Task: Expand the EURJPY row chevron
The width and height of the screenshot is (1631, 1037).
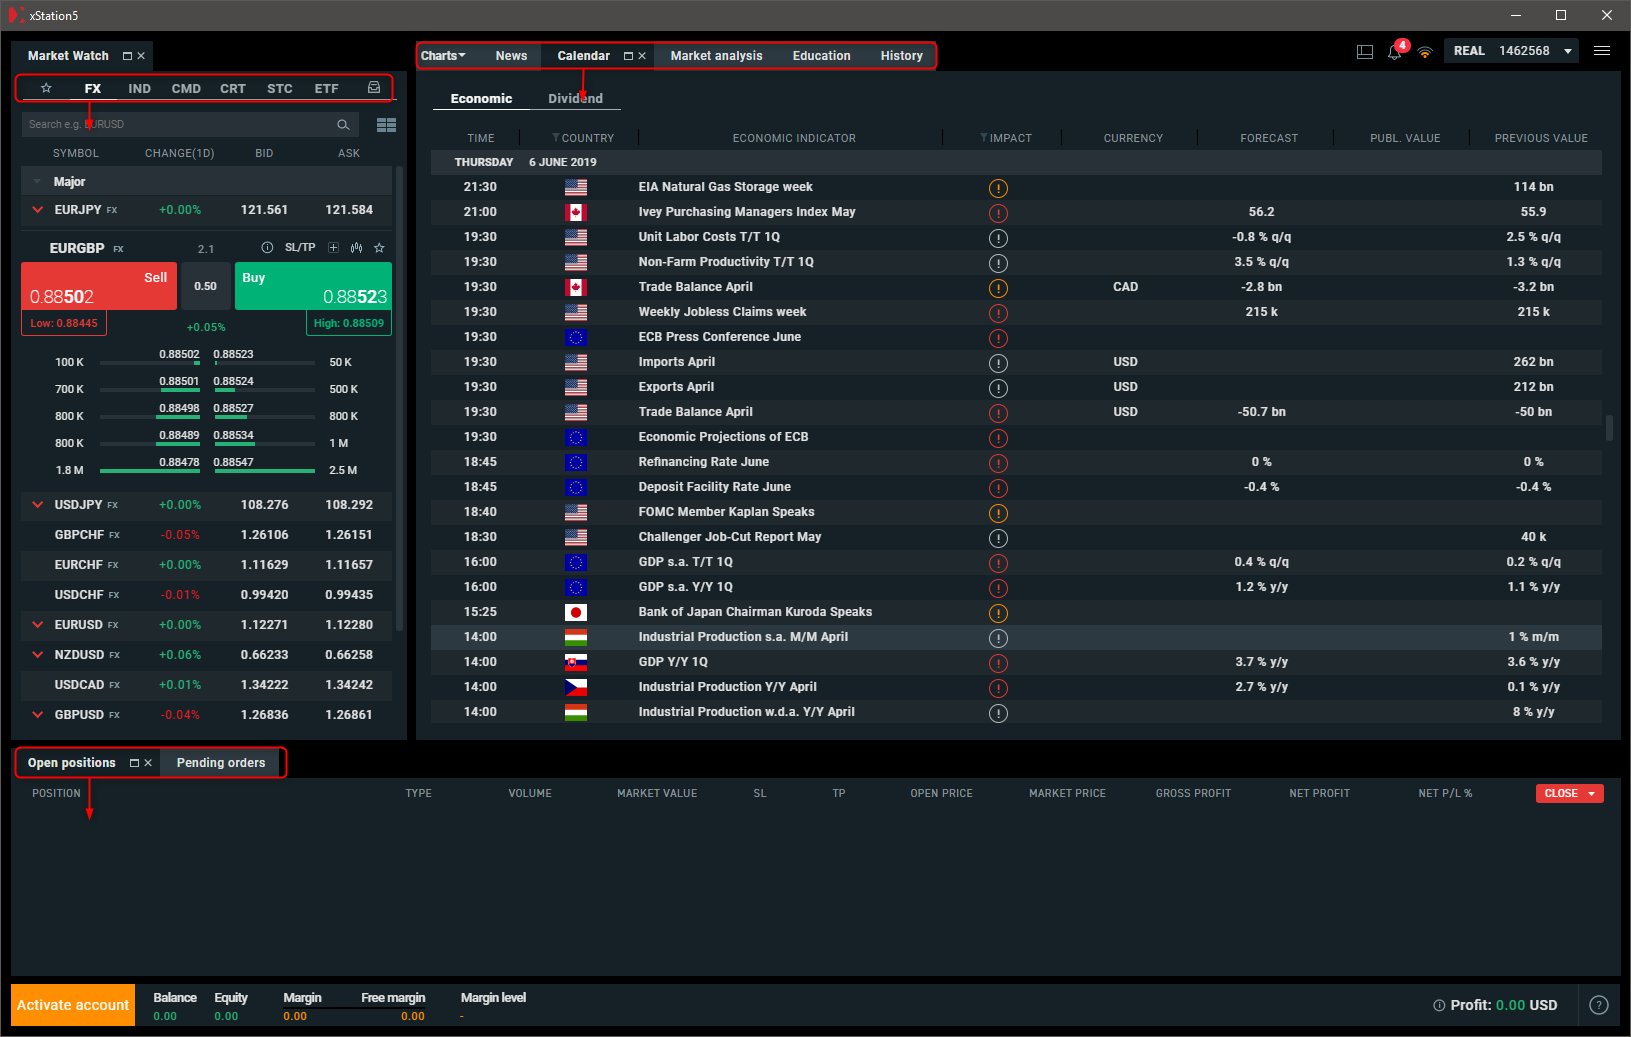Action: tap(38, 210)
